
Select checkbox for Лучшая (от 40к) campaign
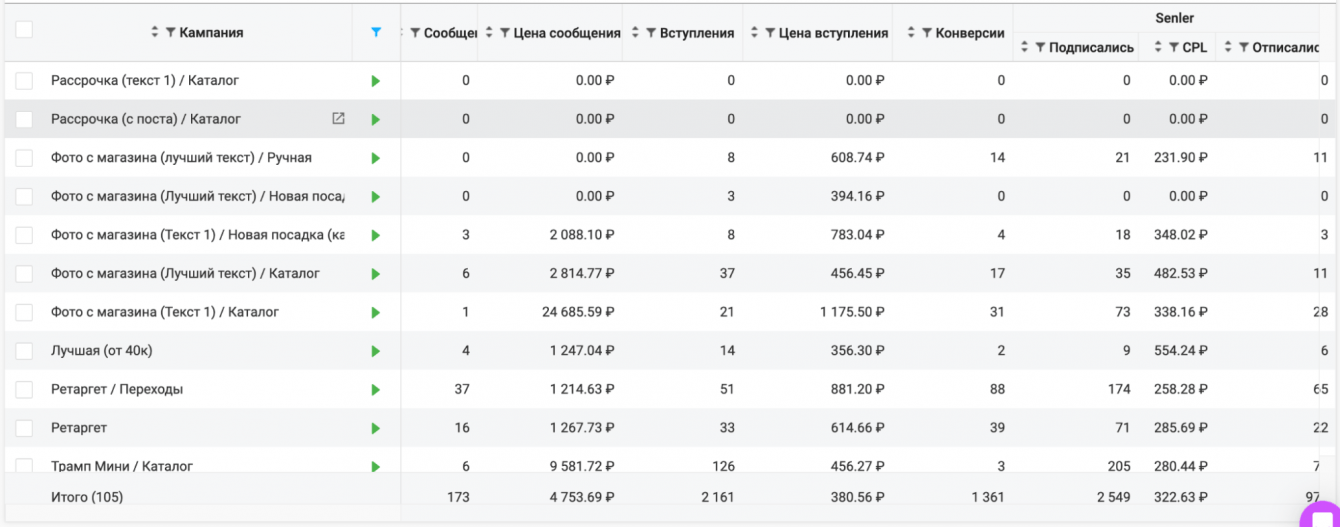tap(24, 351)
